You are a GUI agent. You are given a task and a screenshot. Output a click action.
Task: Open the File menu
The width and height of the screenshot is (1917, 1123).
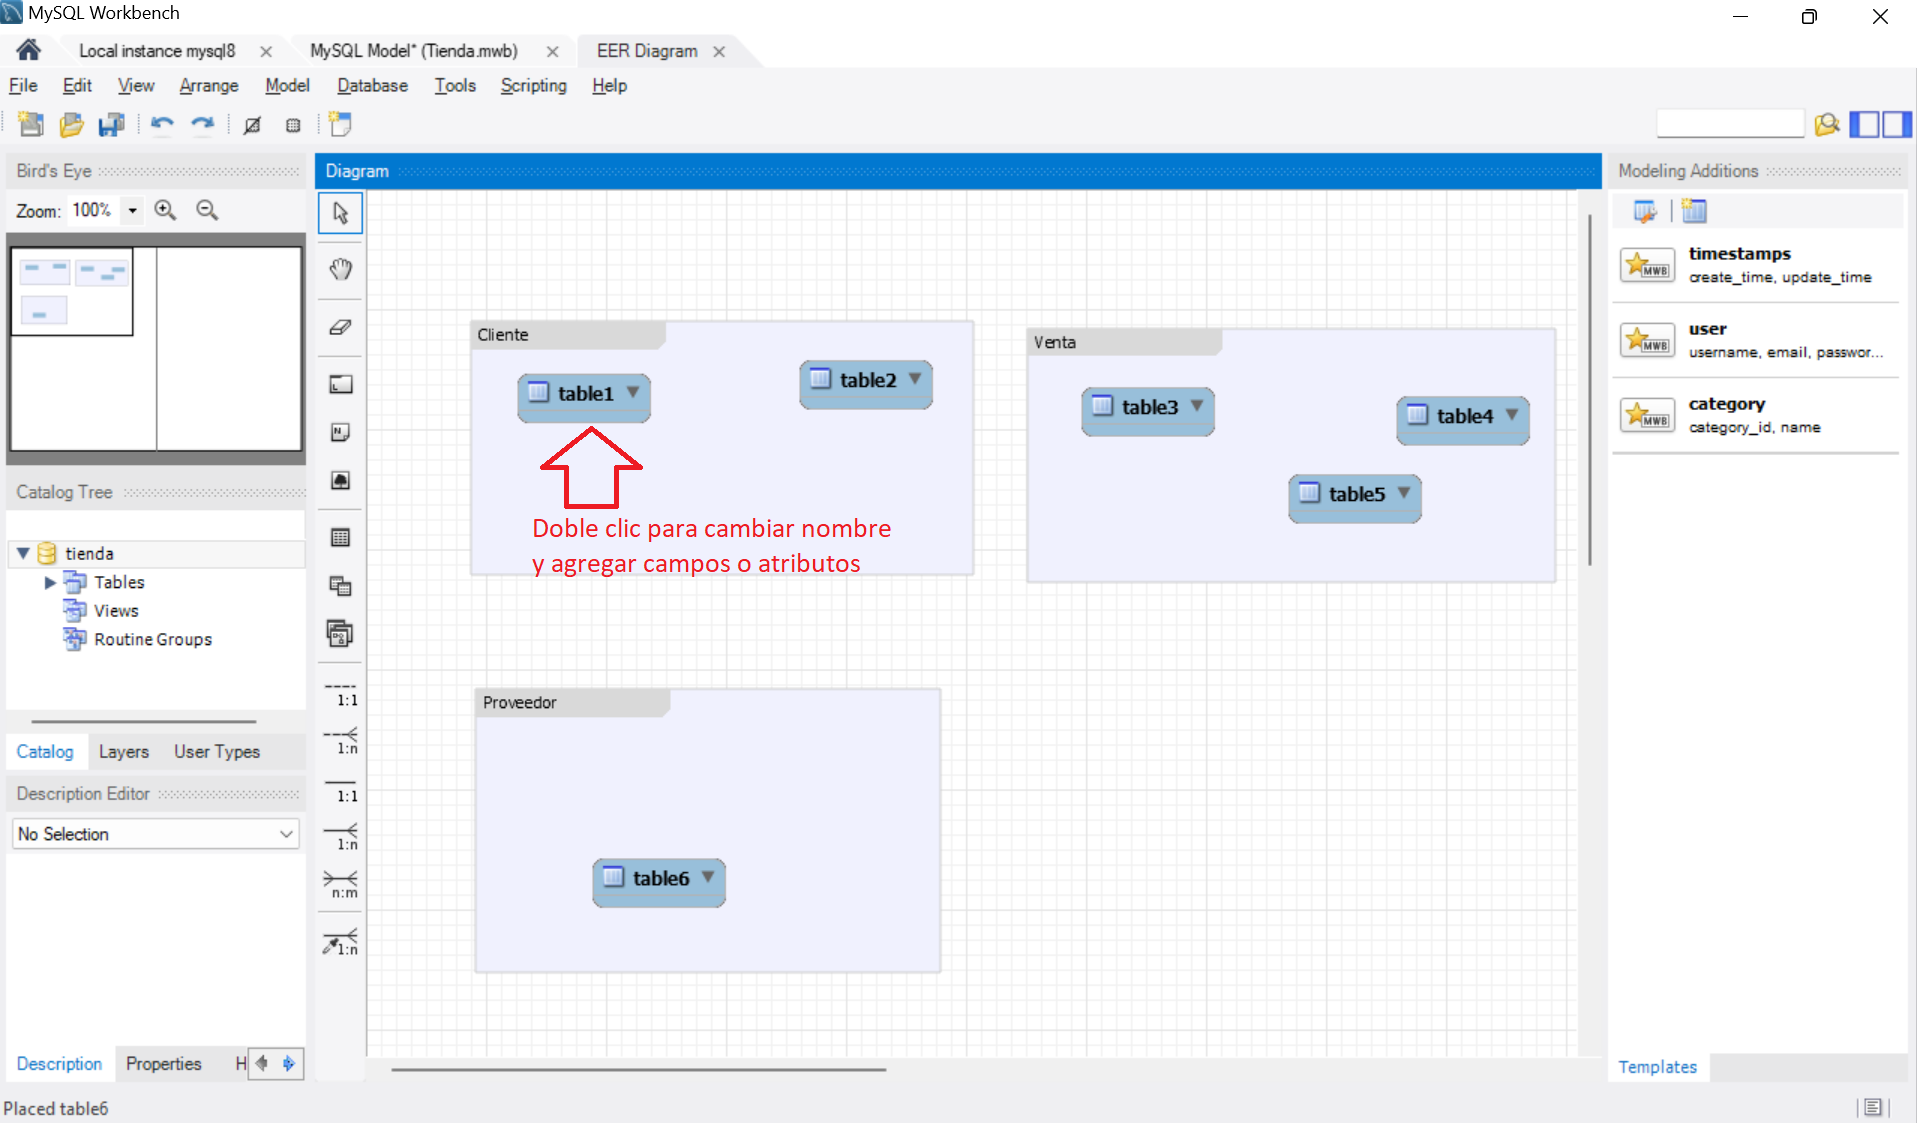point(23,86)
